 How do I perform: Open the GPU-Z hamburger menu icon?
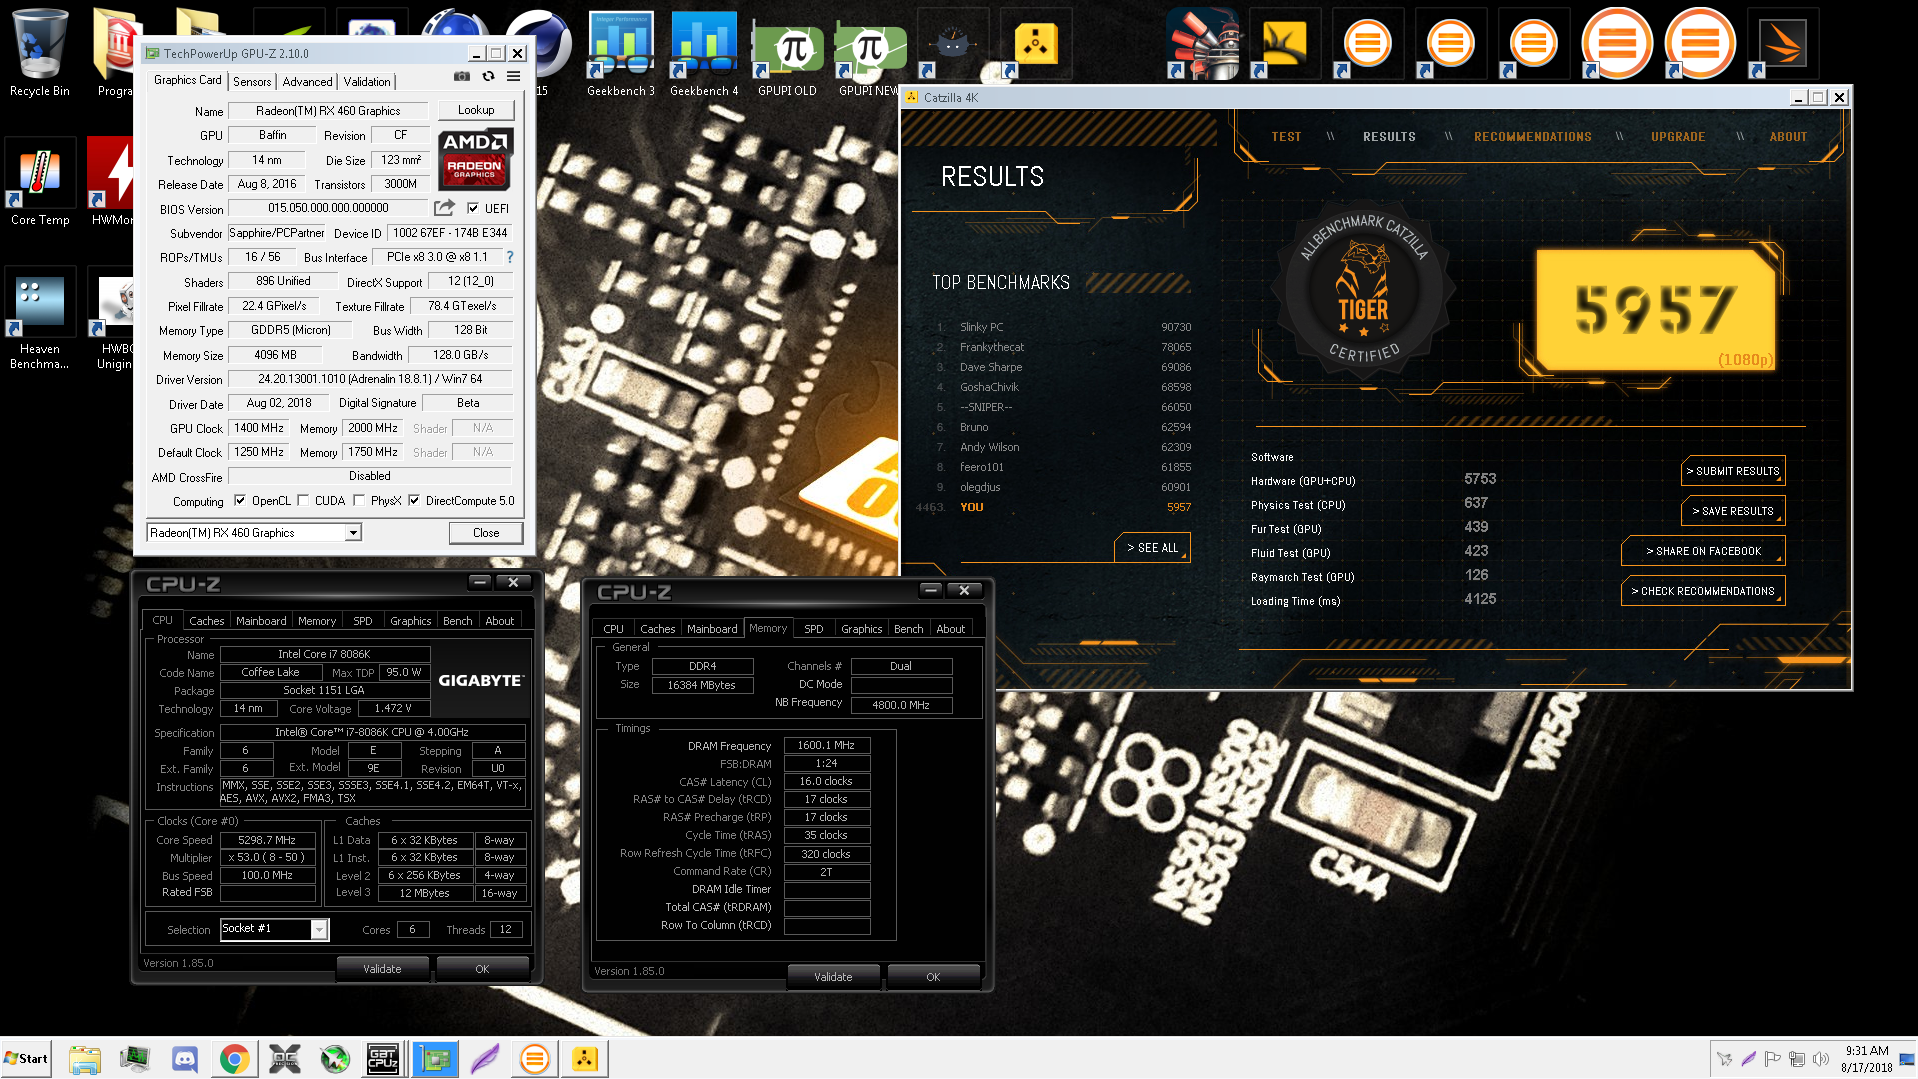click(513, 76)
